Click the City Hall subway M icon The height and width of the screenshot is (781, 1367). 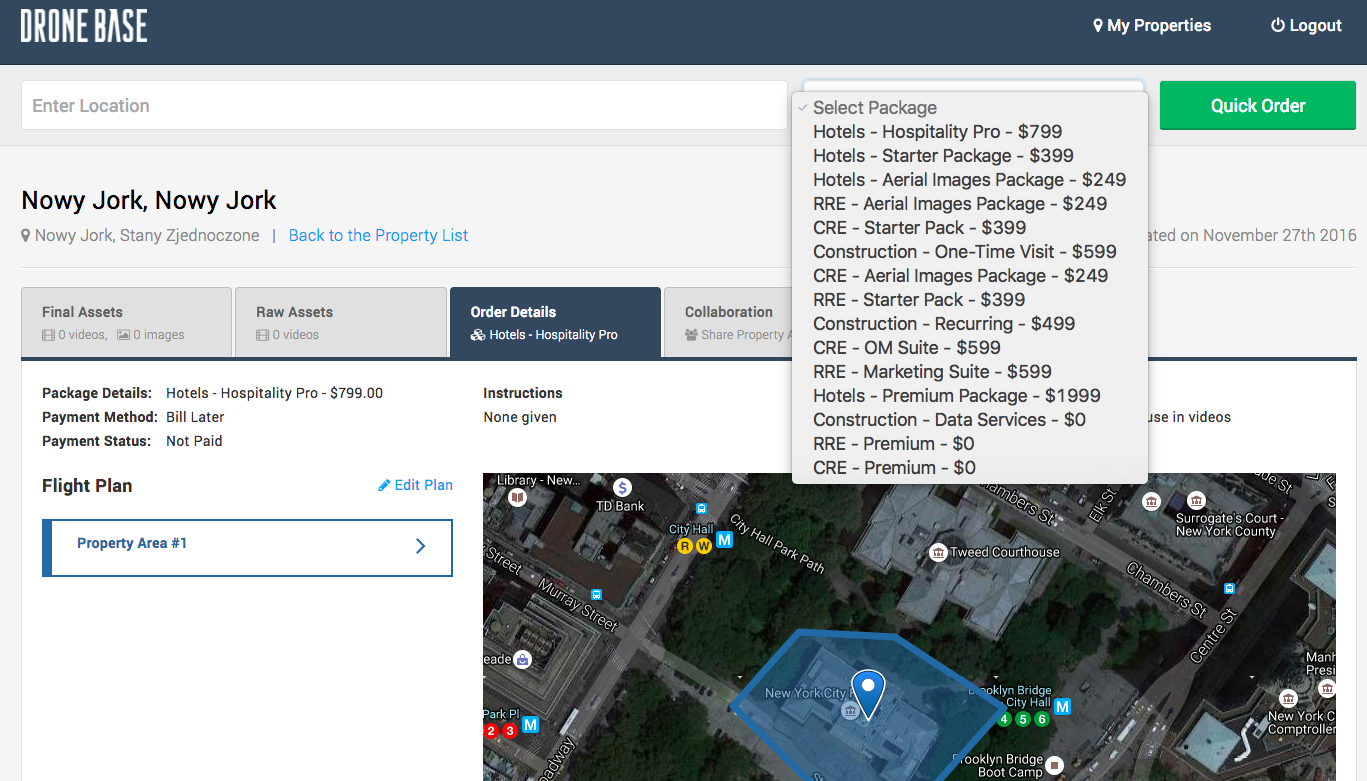pyautogui.click(x=725, y=539)
